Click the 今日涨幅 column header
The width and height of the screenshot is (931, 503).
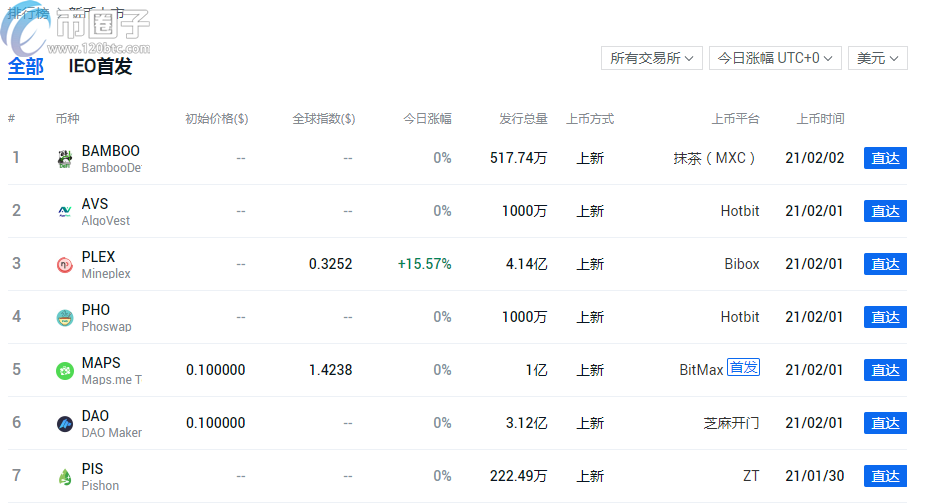[428, 119]
